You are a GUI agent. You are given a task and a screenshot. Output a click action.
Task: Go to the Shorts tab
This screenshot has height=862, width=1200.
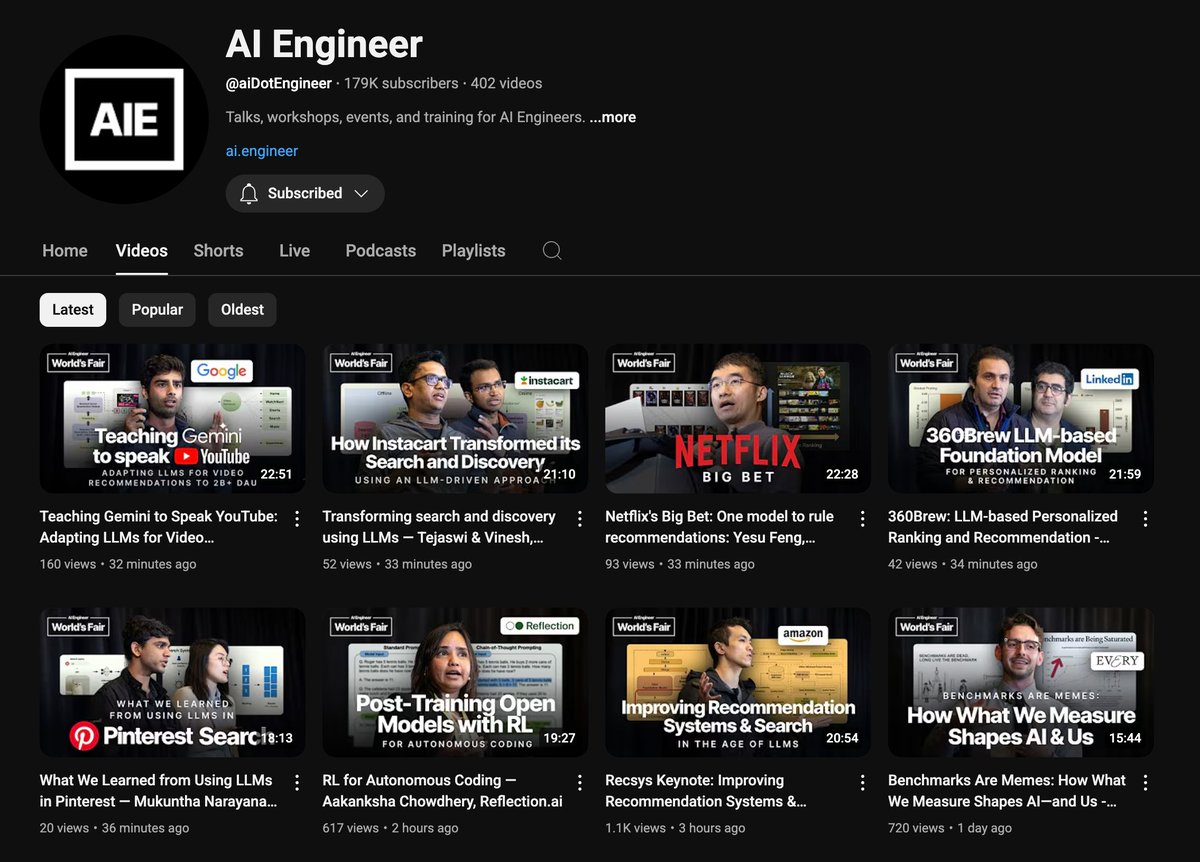218,251
